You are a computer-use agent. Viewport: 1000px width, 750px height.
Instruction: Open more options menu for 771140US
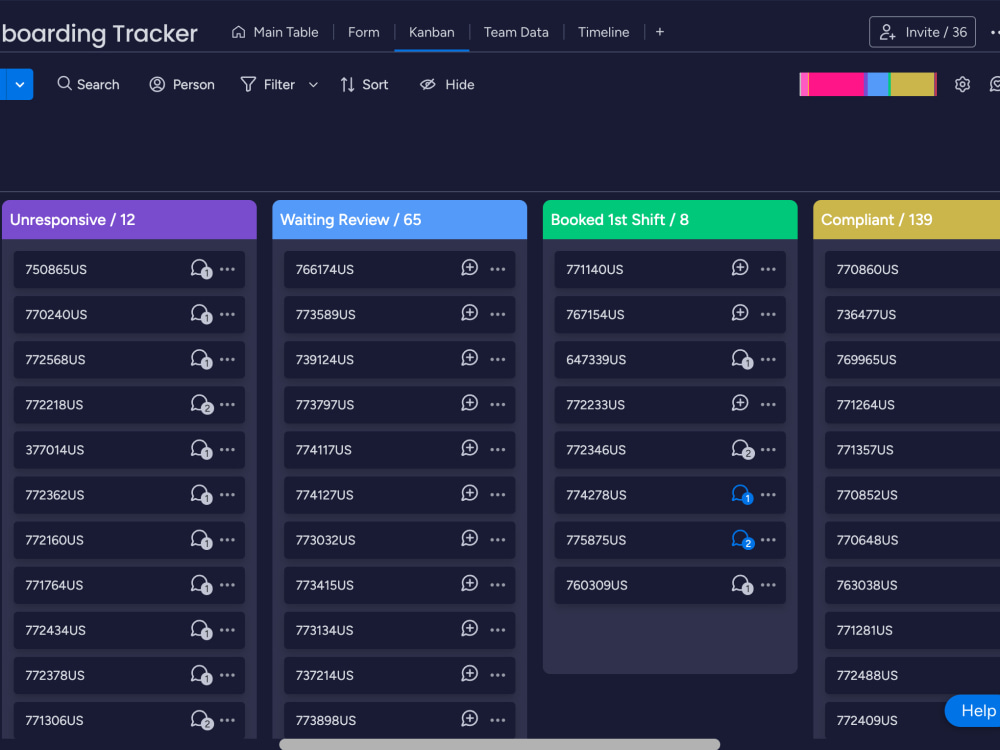click(768, 269)
